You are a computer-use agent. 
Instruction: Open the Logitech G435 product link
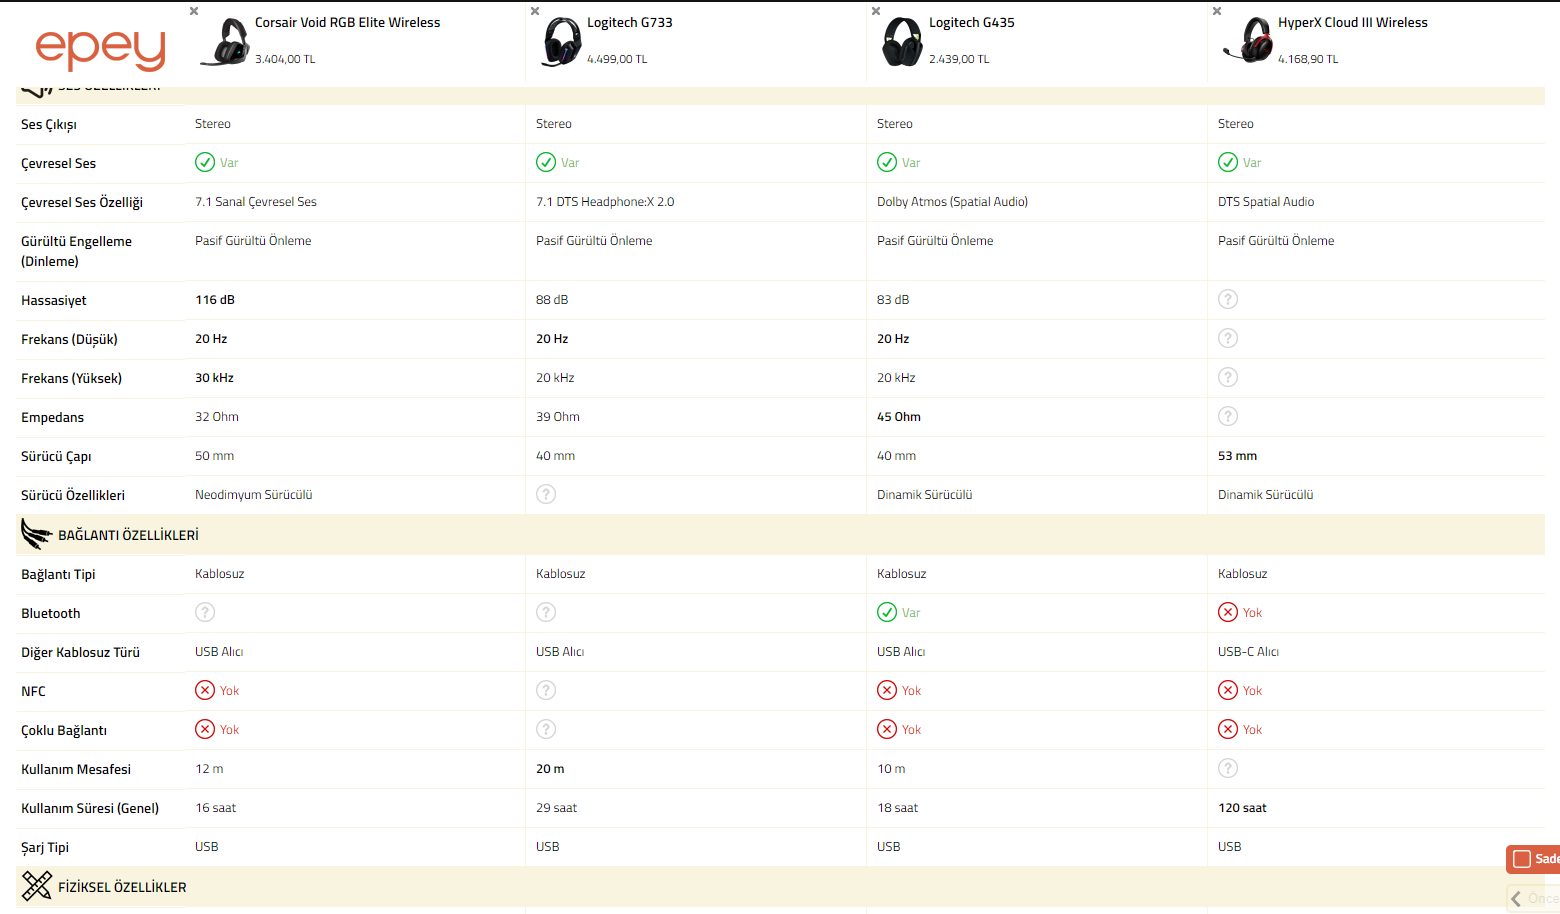[x=972, y=22]
